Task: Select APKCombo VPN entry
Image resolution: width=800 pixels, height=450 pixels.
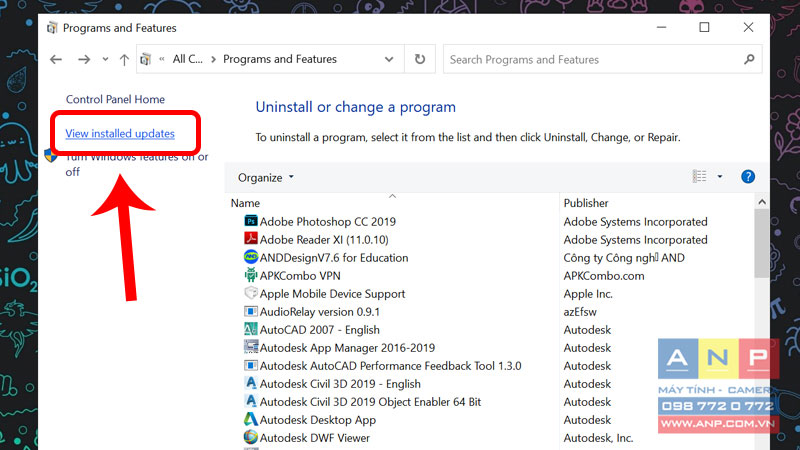Action: [300, 276]
